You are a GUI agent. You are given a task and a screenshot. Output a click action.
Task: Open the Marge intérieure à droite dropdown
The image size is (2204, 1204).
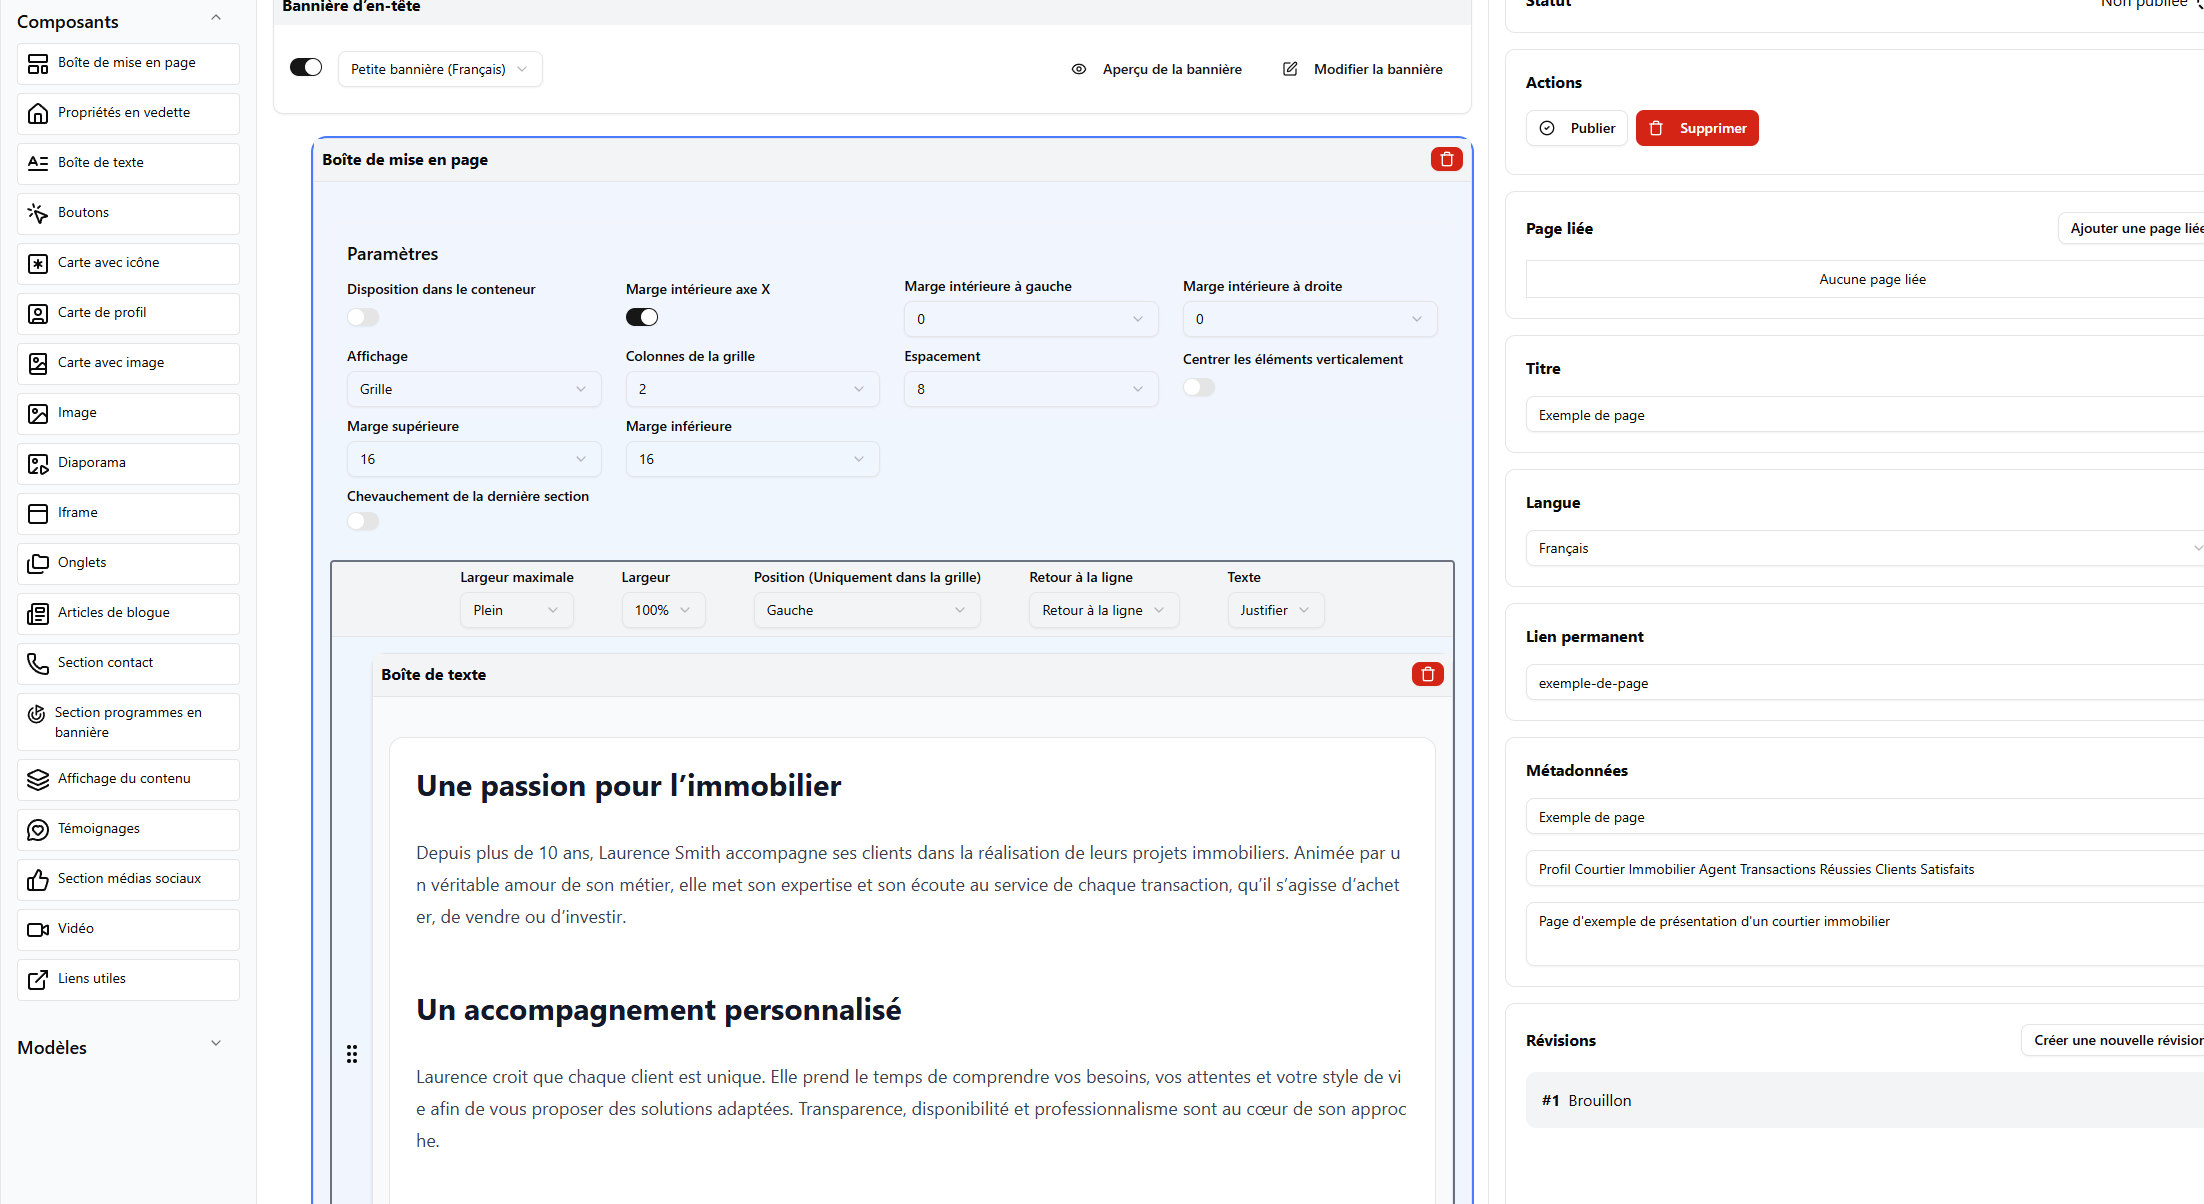(x=1310, y=319)
